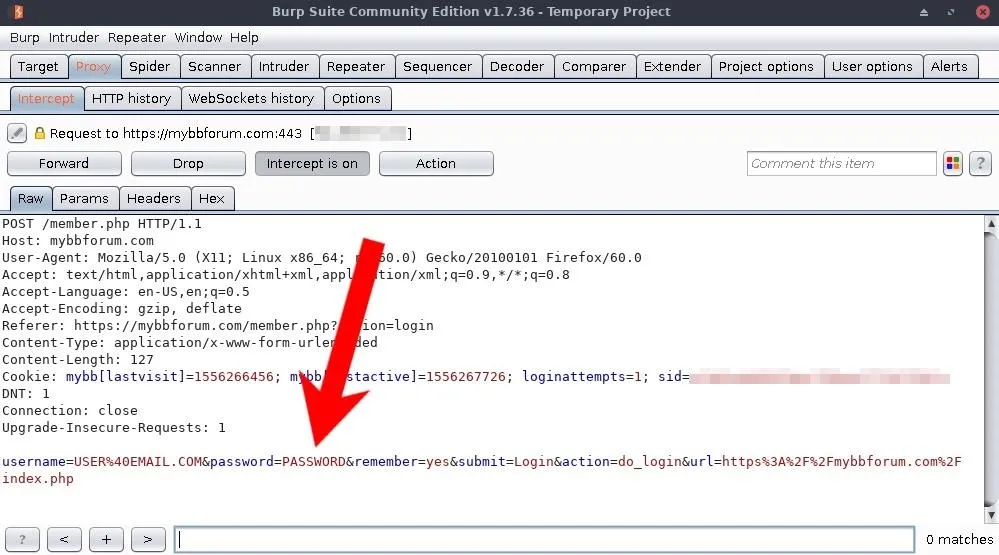Switch to the Alerts tab

click(949, 66)
